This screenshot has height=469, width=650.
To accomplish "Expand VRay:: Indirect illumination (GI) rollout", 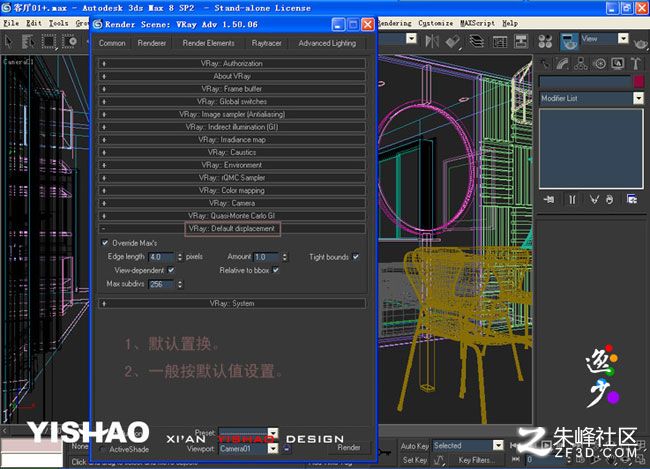I will point(232,127).
